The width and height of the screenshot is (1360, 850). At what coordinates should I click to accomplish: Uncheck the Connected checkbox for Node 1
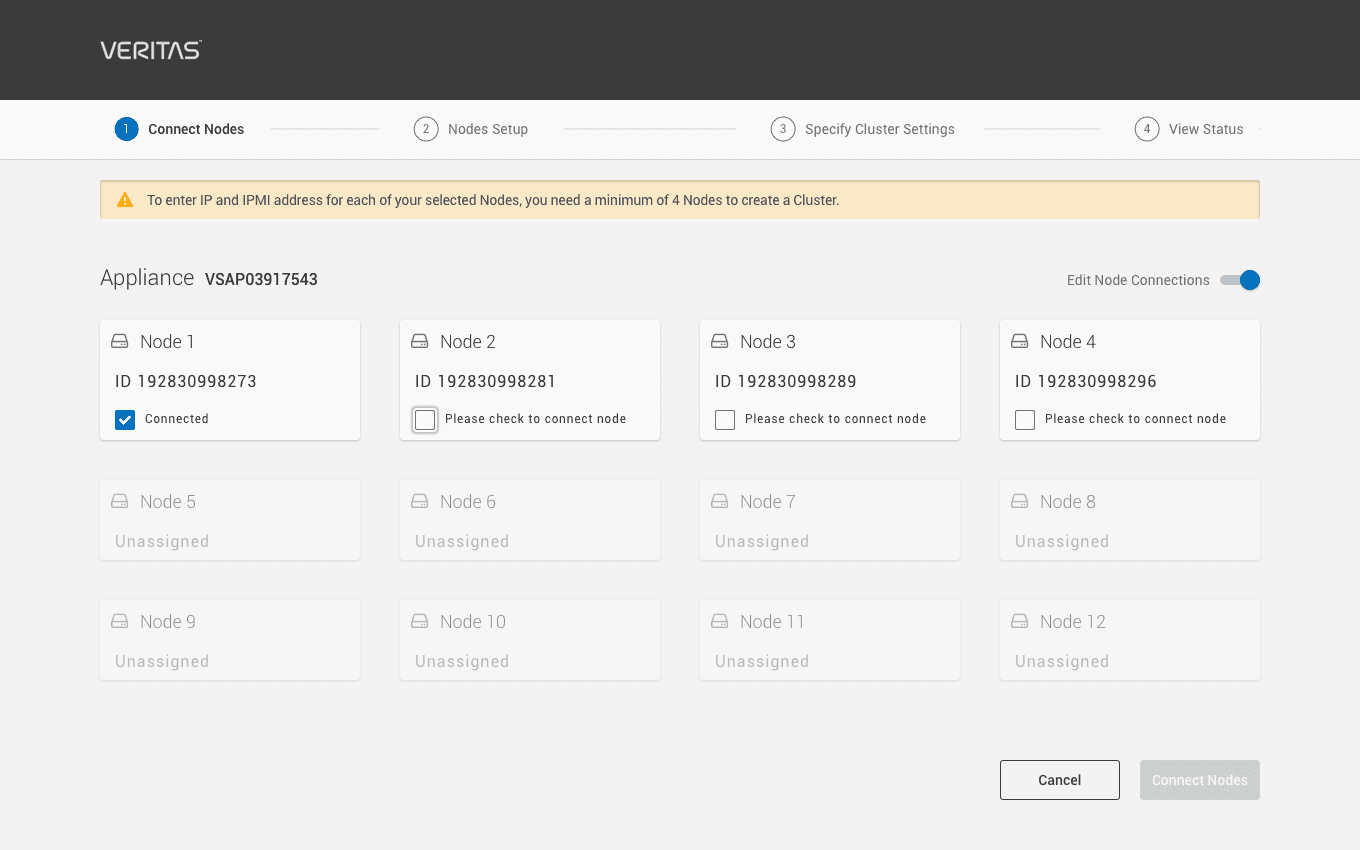point(125,419)
